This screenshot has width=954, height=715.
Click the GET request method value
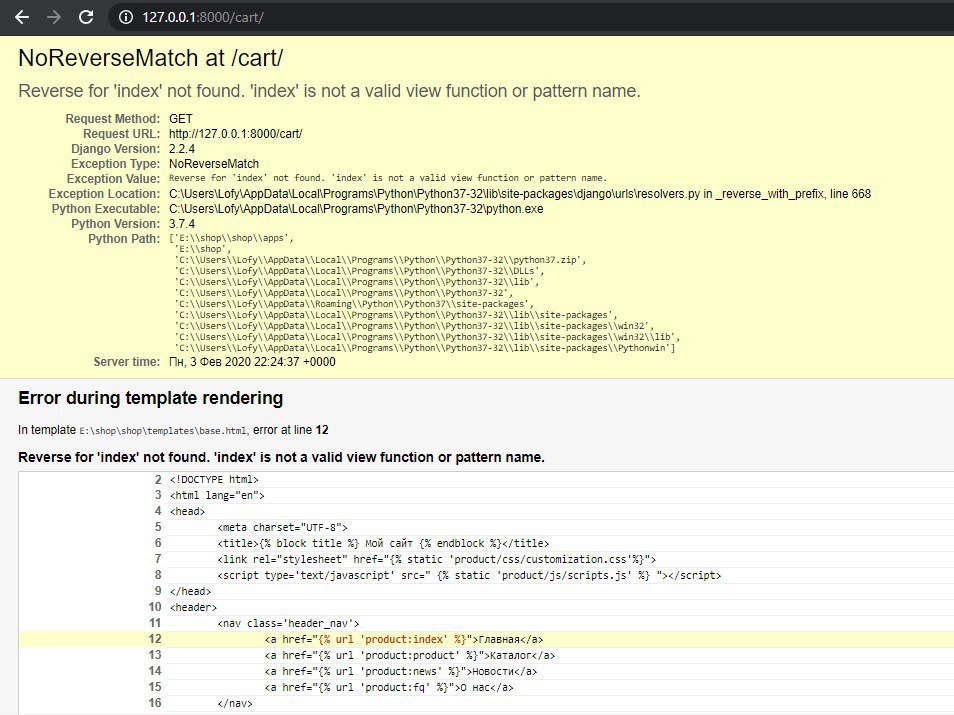click(x=181, y=119)
